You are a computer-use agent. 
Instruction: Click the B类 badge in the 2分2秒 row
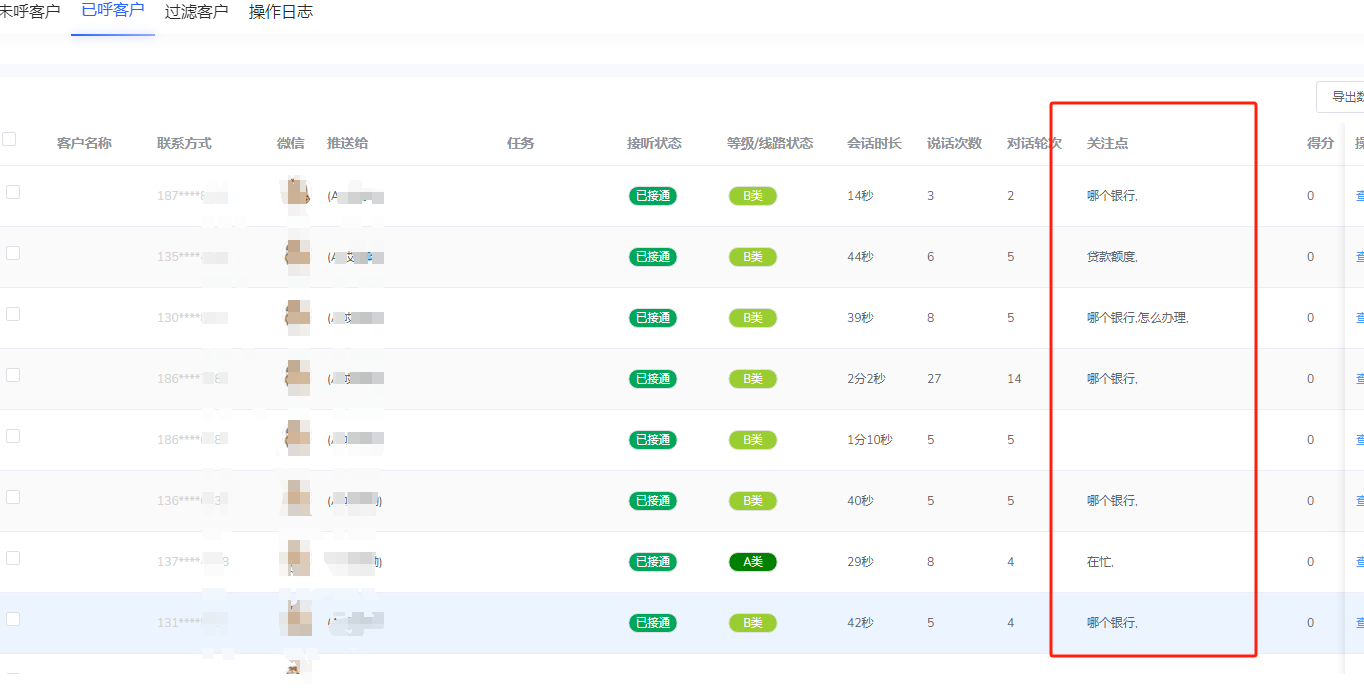(752, 379)
